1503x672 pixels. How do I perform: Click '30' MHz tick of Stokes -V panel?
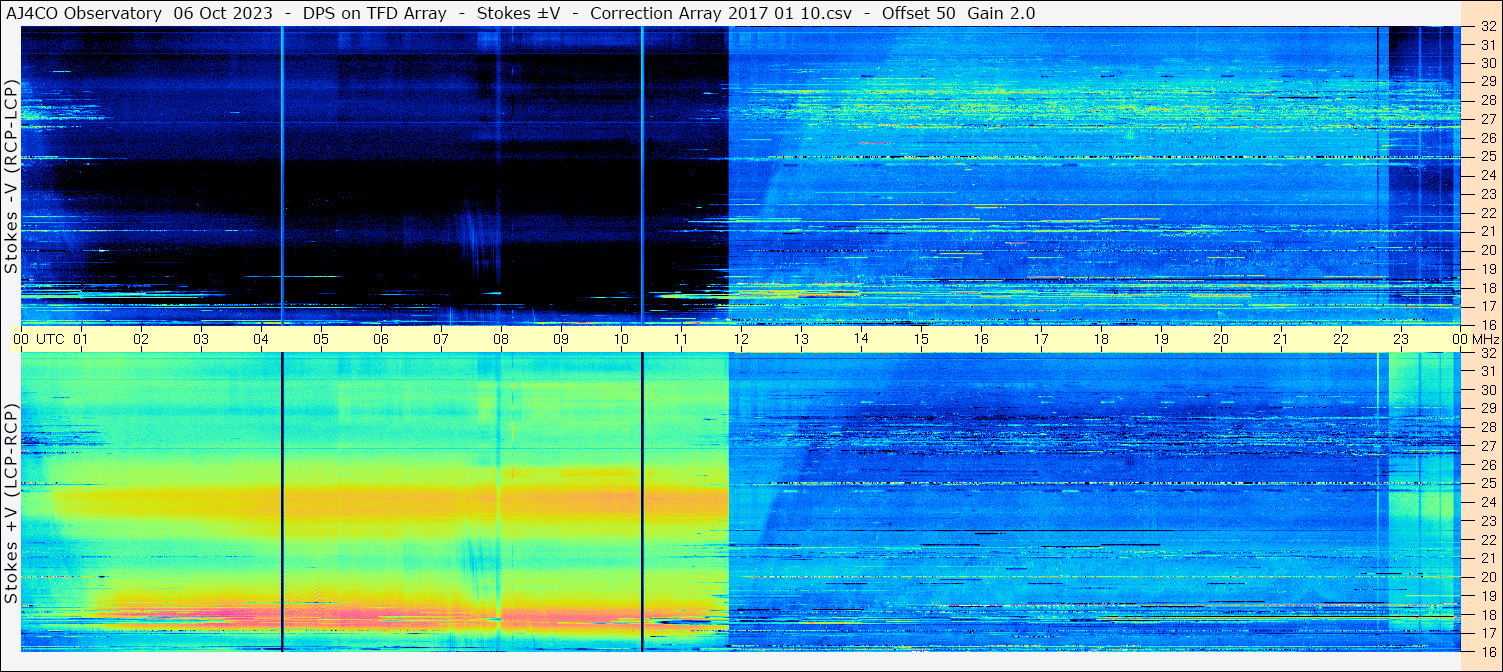(x=1487, y=64)
